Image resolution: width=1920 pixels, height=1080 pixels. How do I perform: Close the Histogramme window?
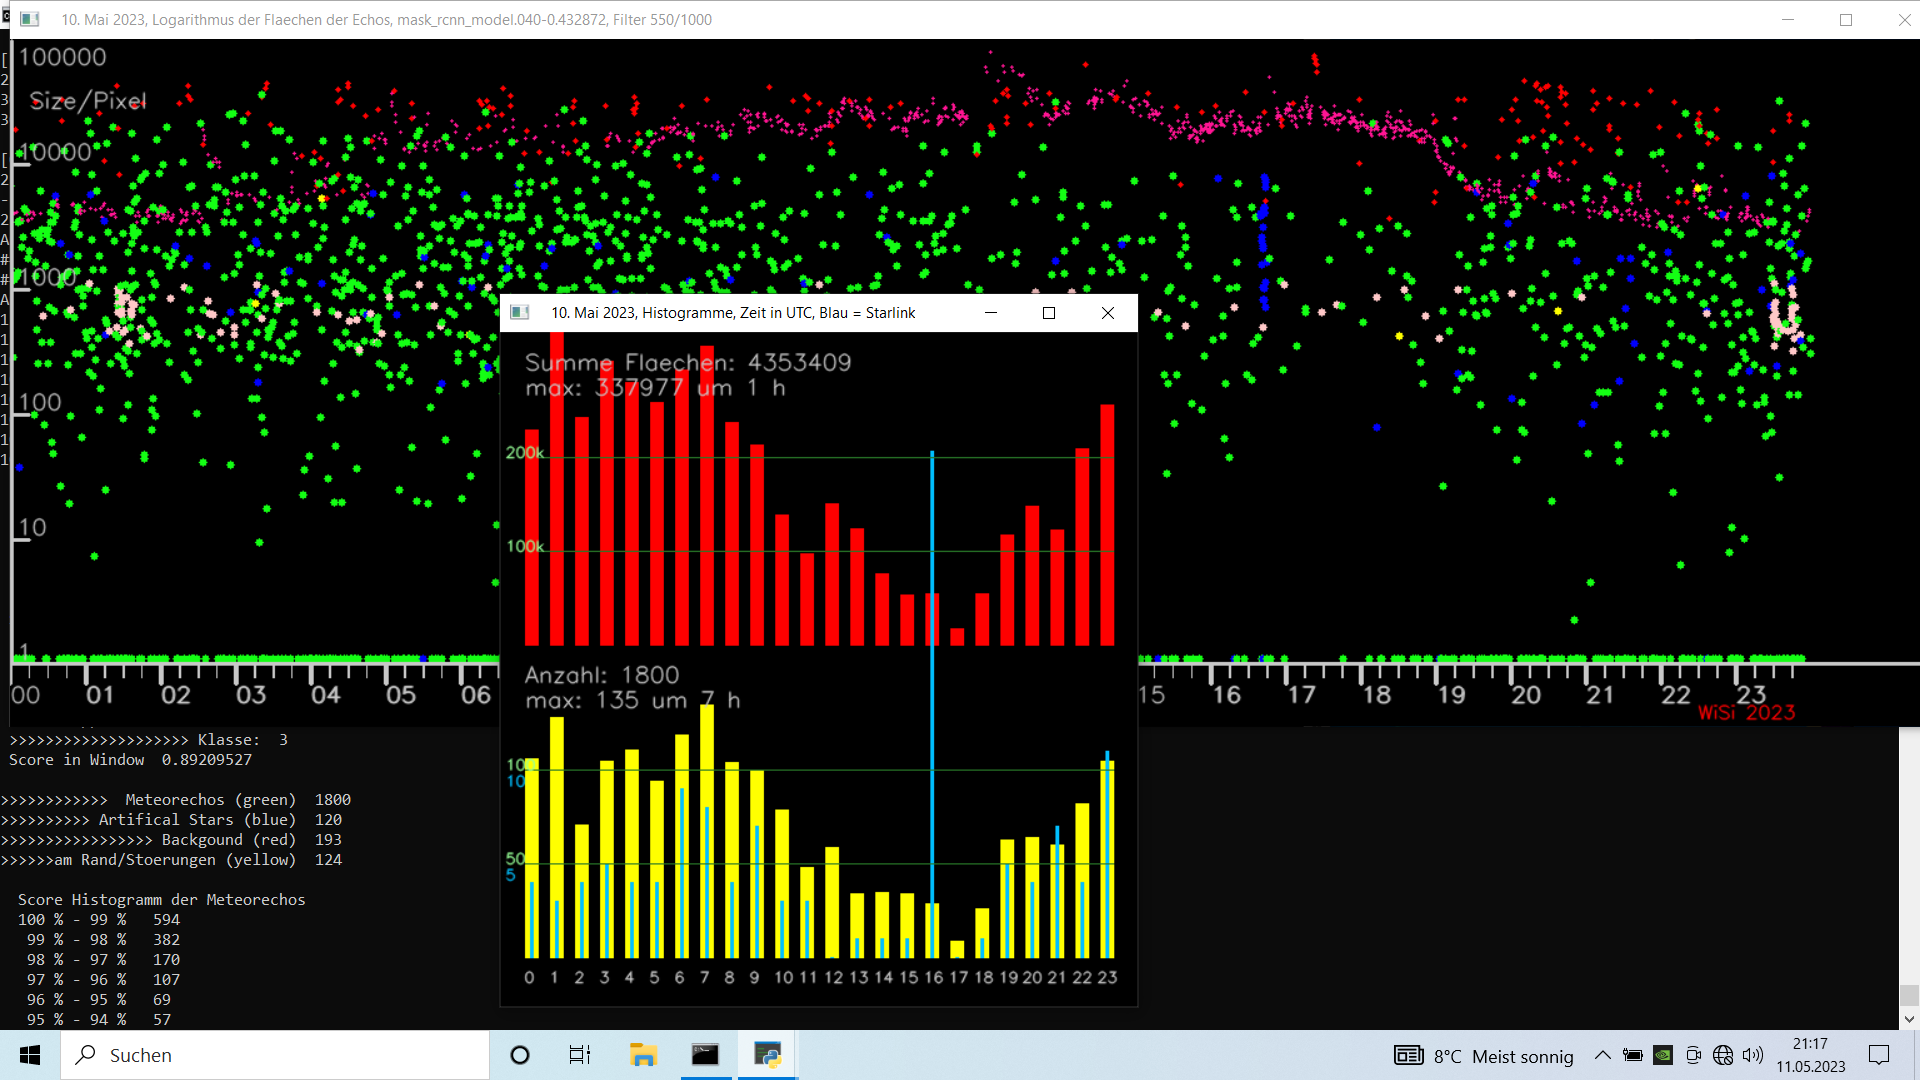point(1108,313)
